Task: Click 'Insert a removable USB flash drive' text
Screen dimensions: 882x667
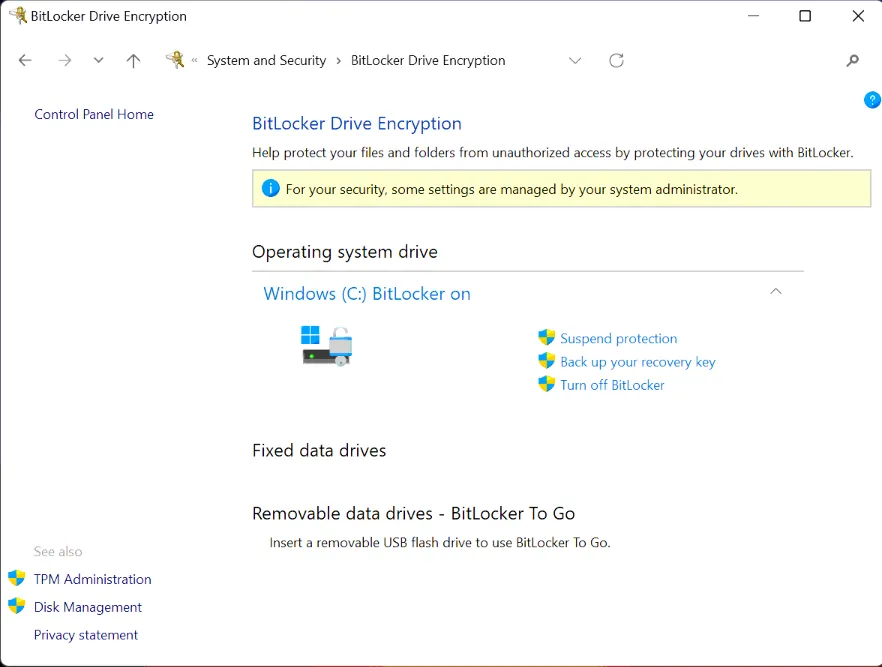Action: [440, 543]
